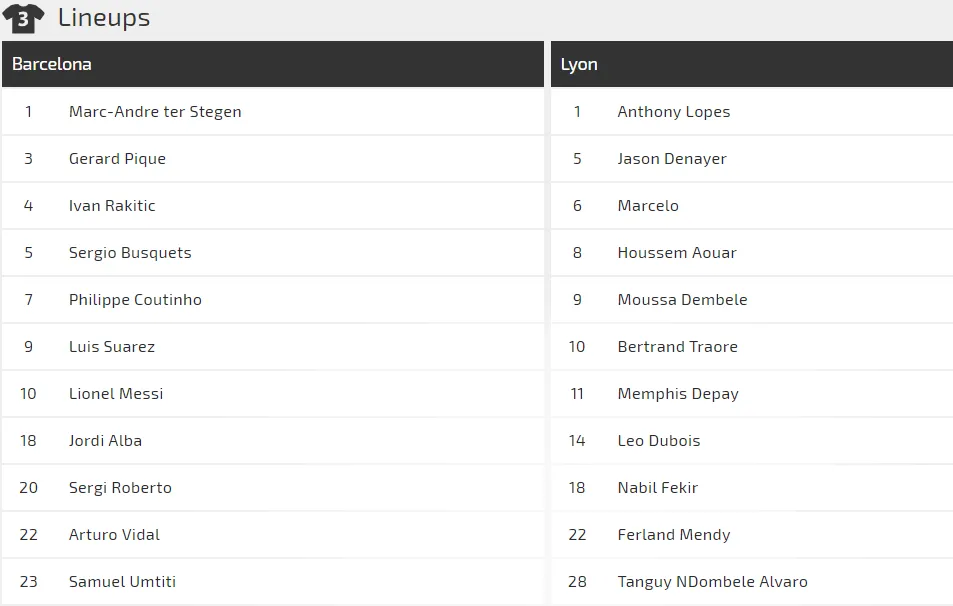Click the Lineups section heading
This screenshot has height=606, width=953.
(x=104, y=18)
